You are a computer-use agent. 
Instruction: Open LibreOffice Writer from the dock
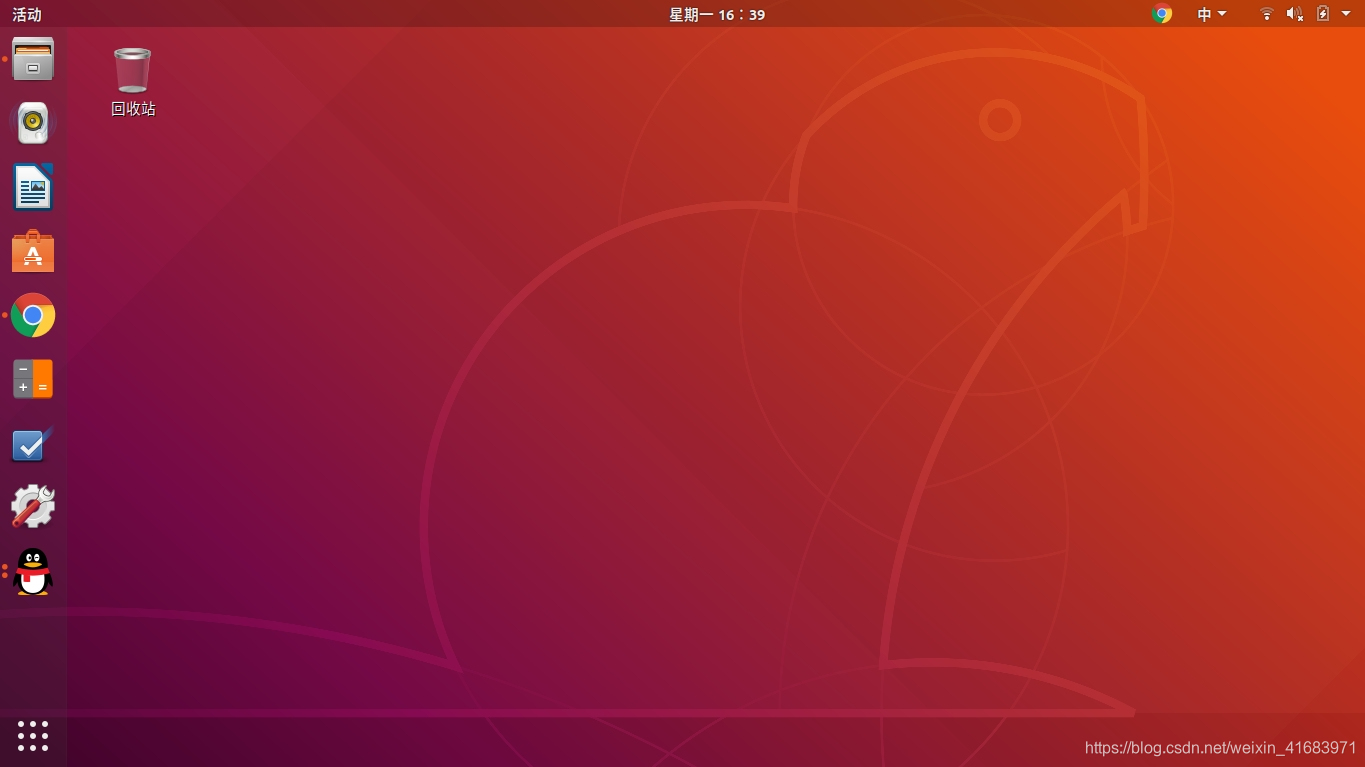click(33, 187)
